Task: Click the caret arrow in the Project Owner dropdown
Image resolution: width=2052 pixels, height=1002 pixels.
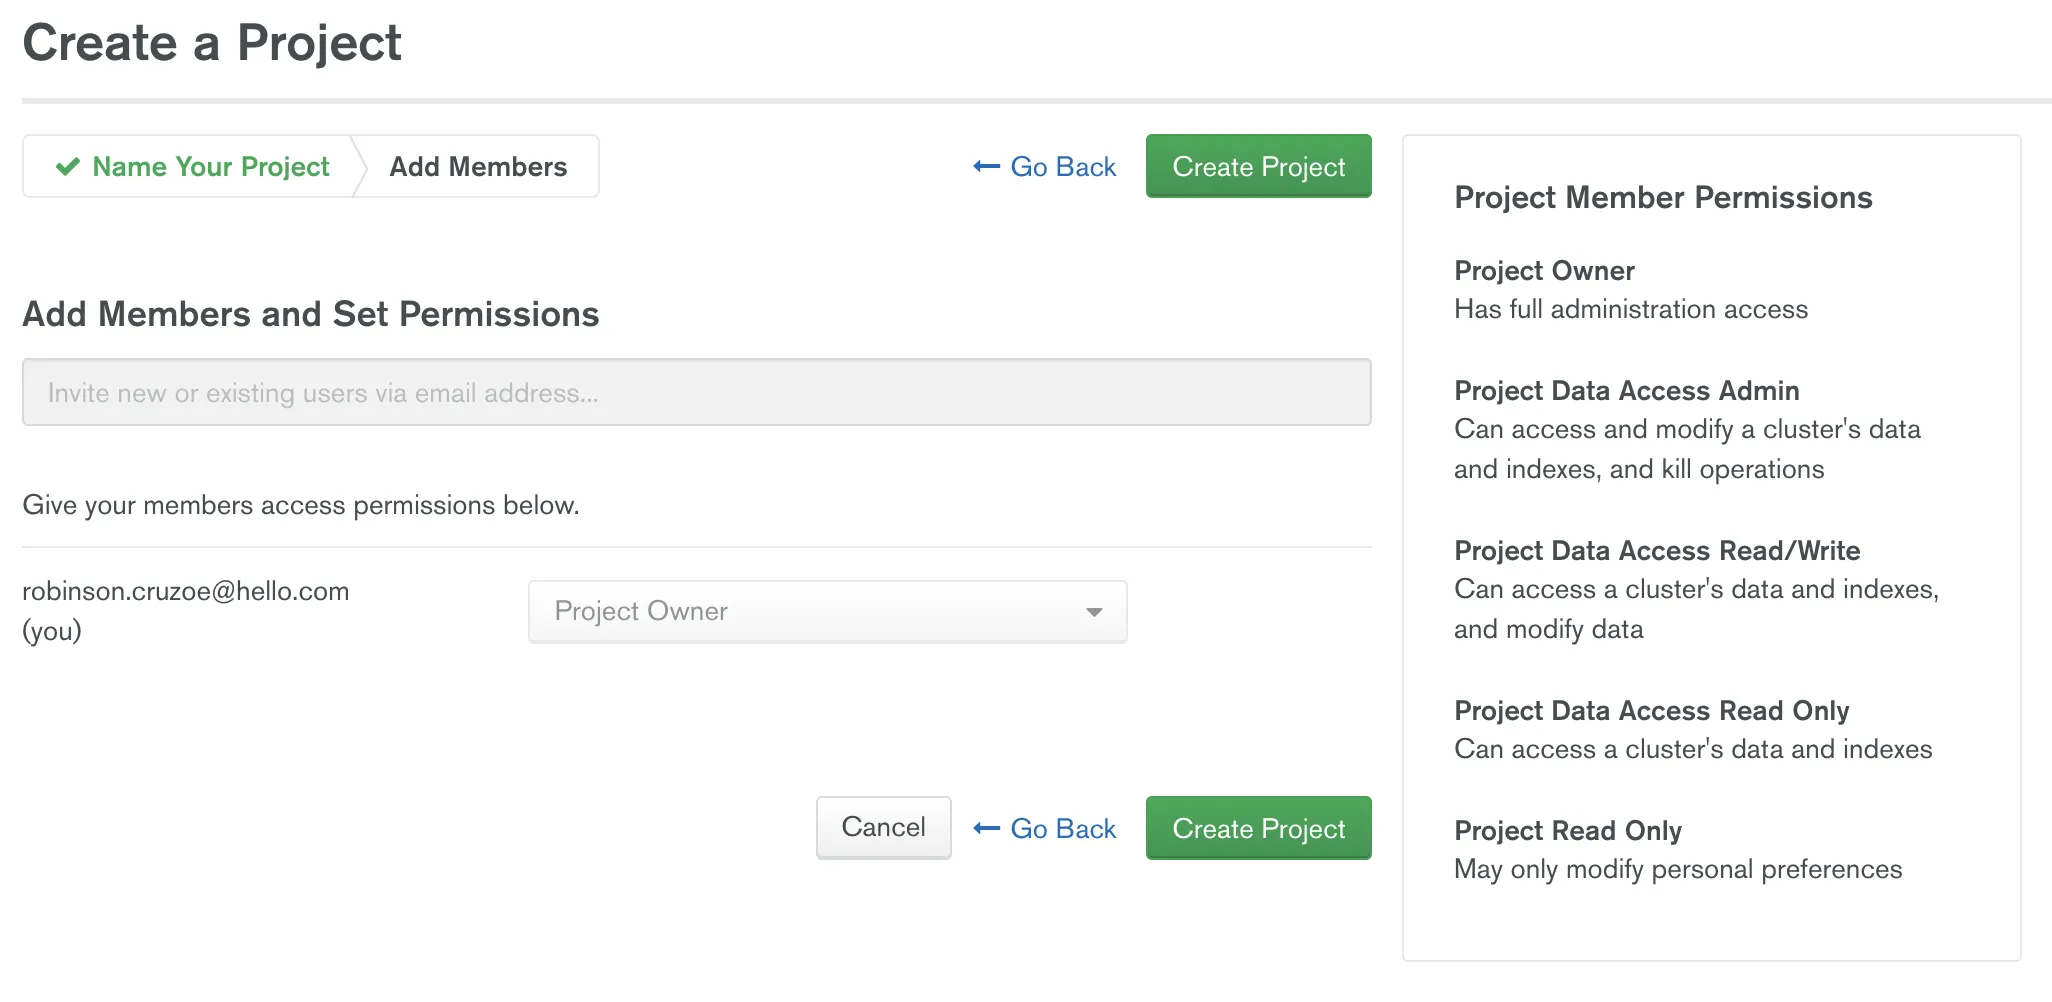Action: [x=1094, y=612]
